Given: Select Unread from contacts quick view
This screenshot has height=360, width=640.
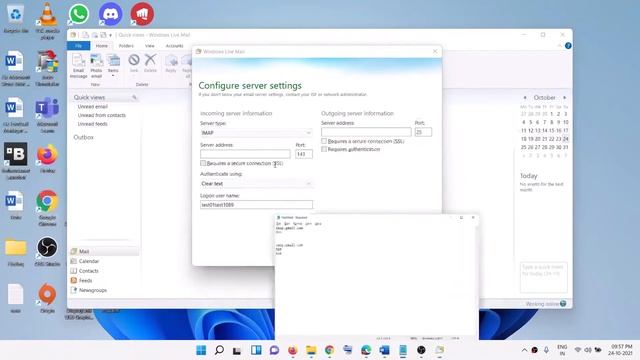Looking at the screenshot, I should 102,115.
